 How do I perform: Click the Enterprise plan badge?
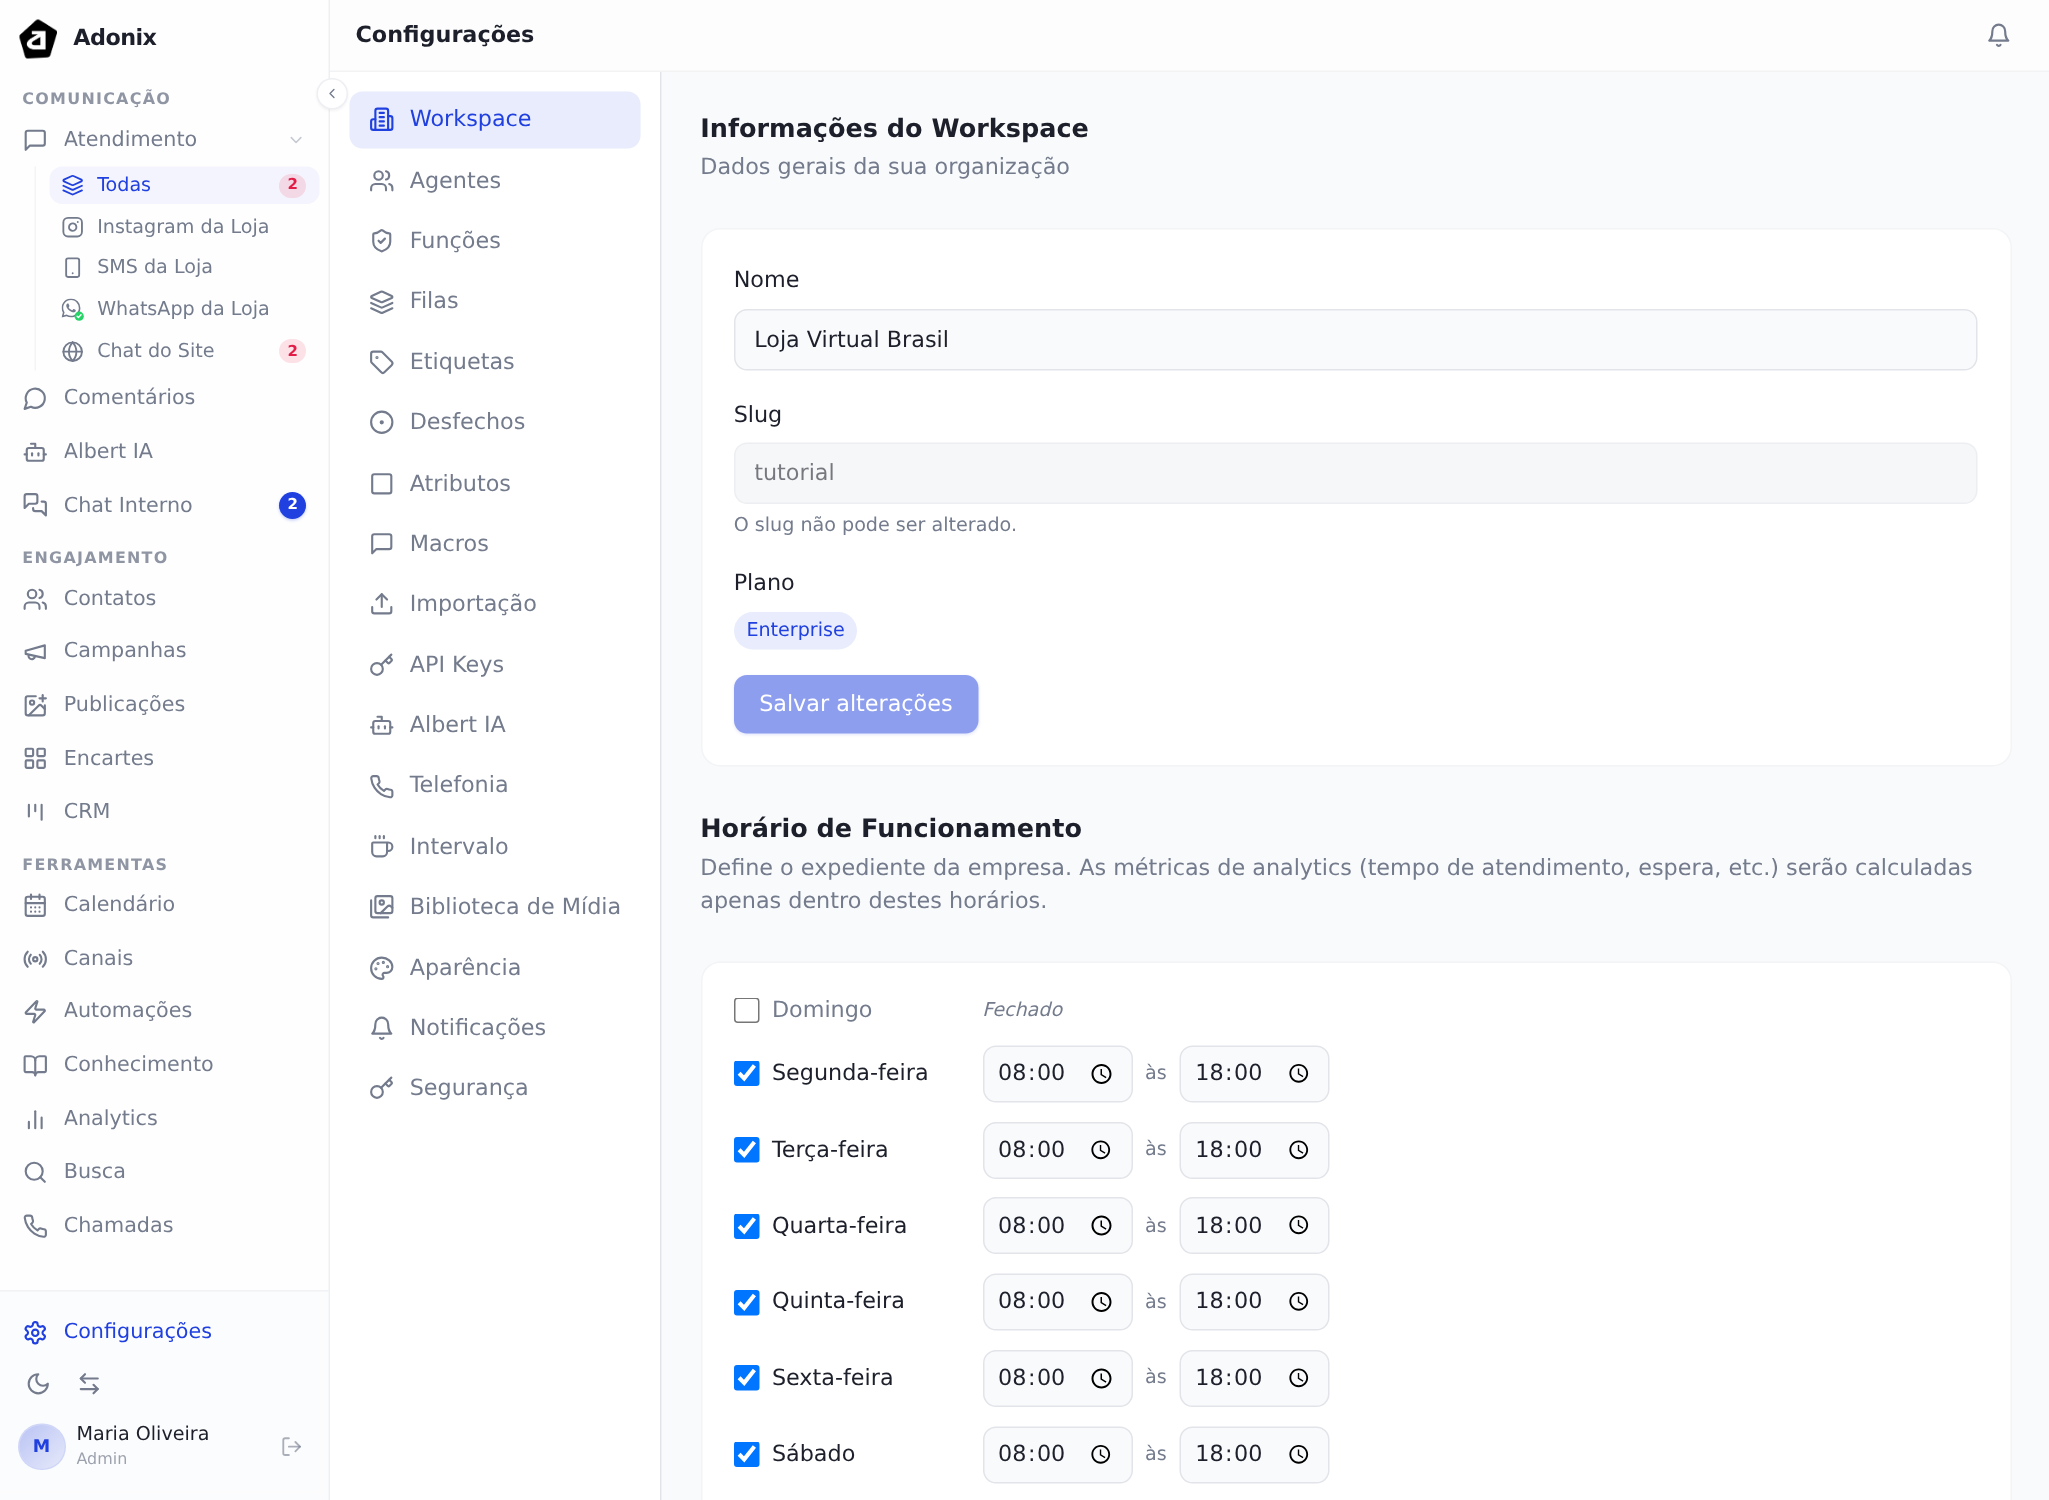click(x=795, y=630)
